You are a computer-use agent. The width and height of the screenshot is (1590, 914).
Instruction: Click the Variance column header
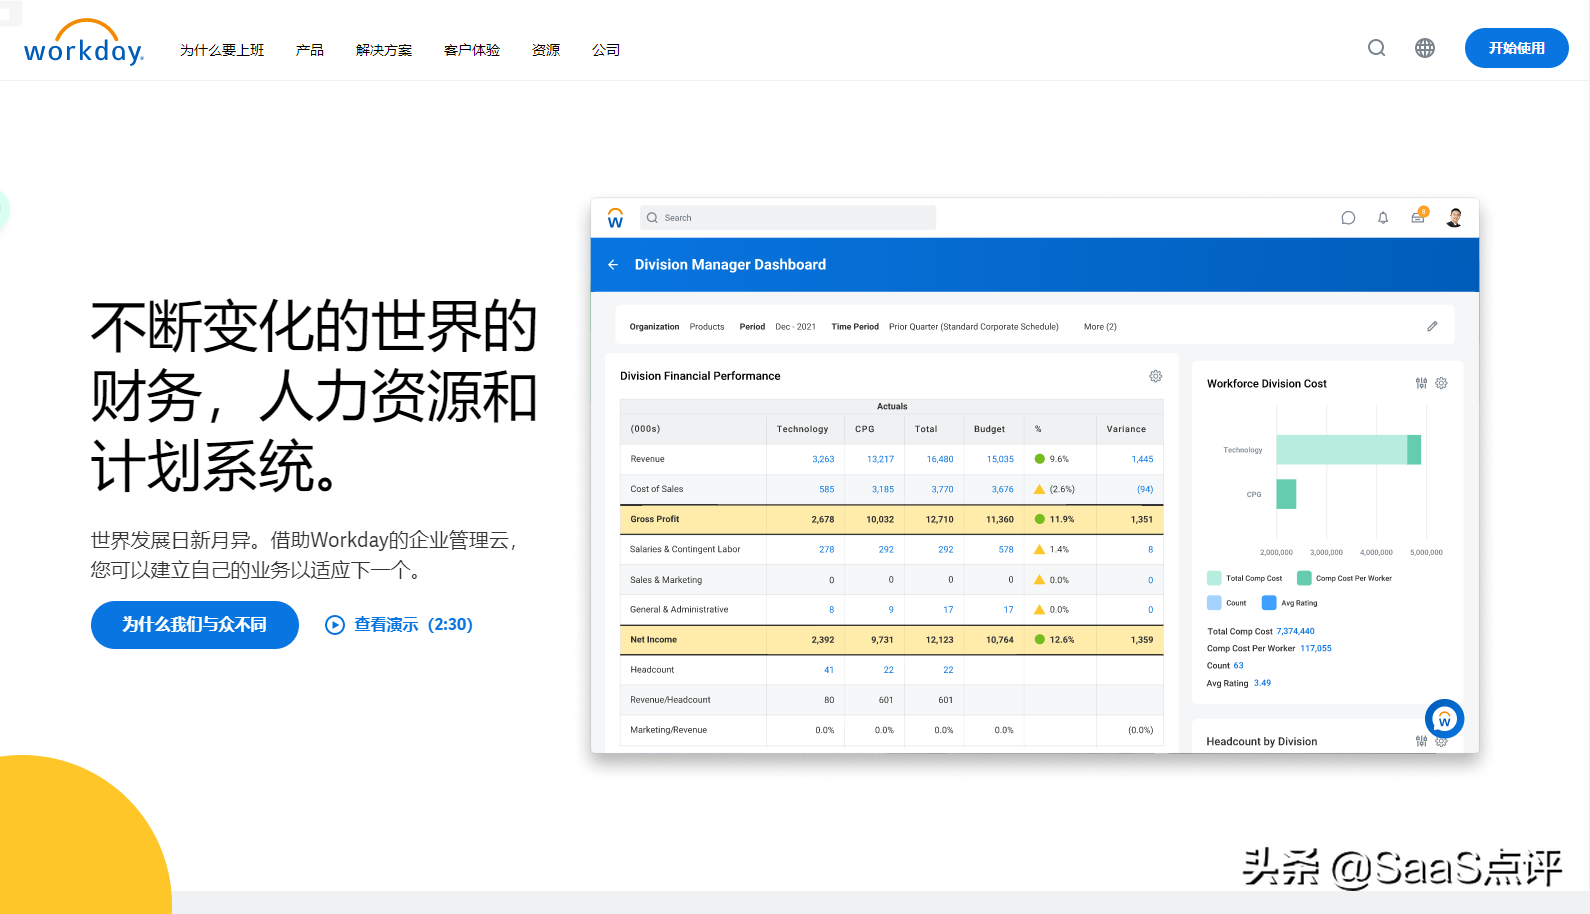click(x=1126, y=429)
